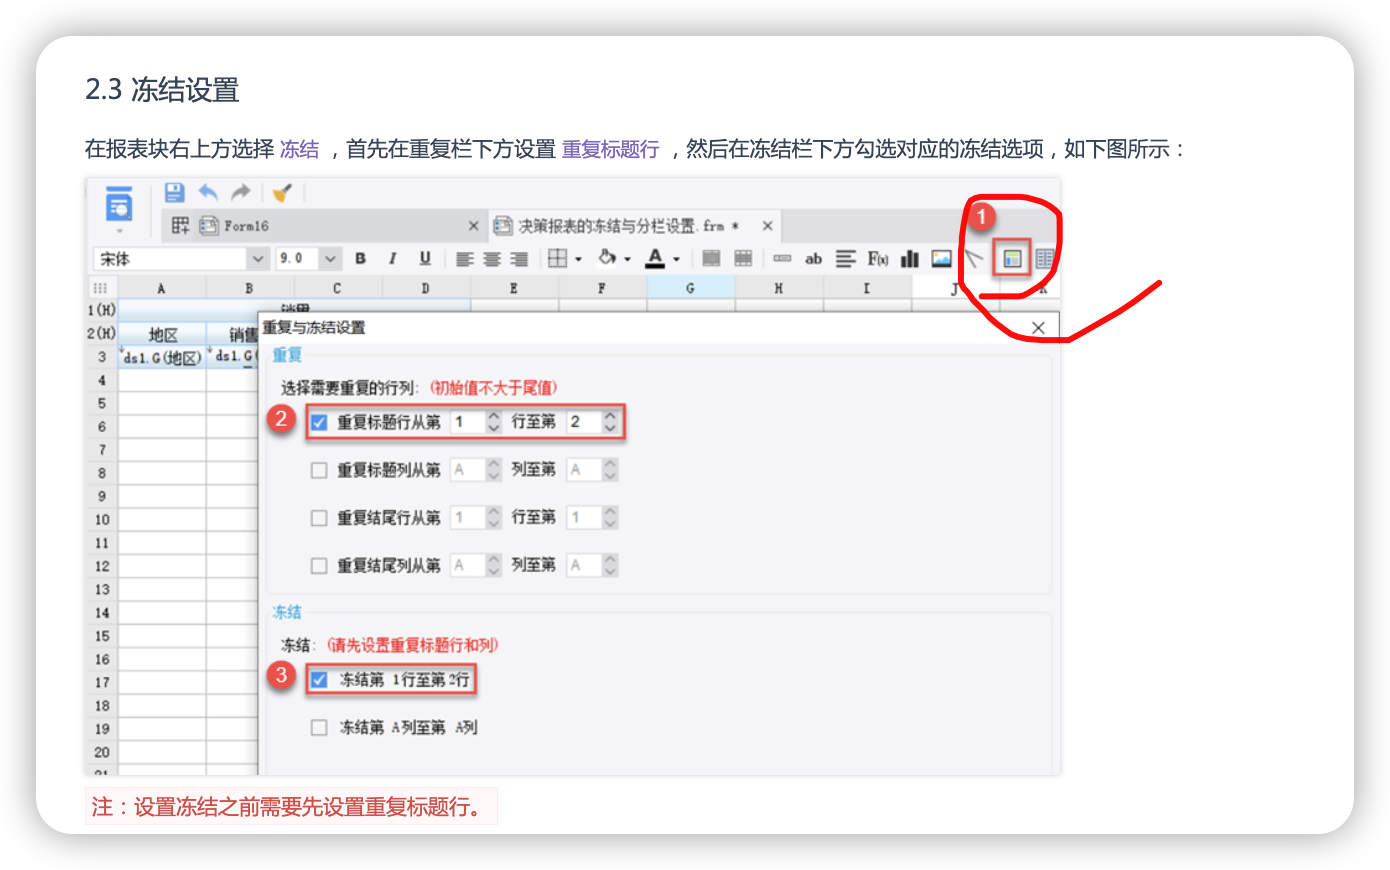This screenshot has height=870, width=1390.
Task: Click the cell borders icon
Action: click(x=558, y=259)
